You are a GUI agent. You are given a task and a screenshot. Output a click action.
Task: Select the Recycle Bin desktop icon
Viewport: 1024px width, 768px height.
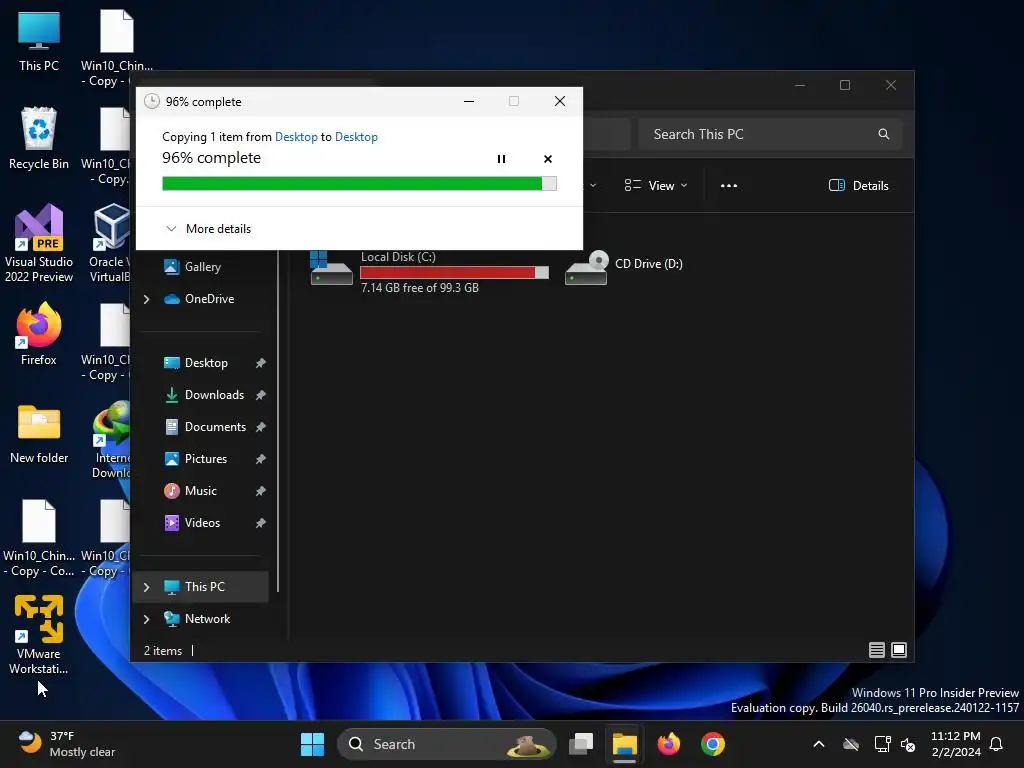pos(39,138)
